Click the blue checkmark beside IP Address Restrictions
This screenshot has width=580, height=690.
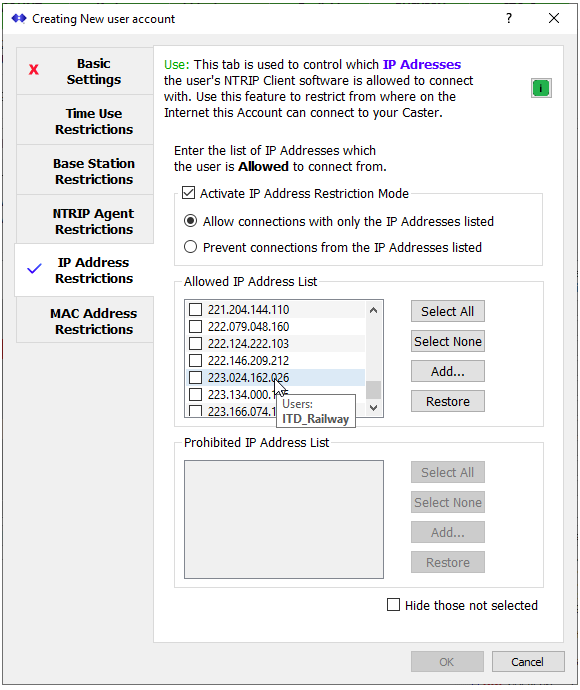(x=34, y=268)
